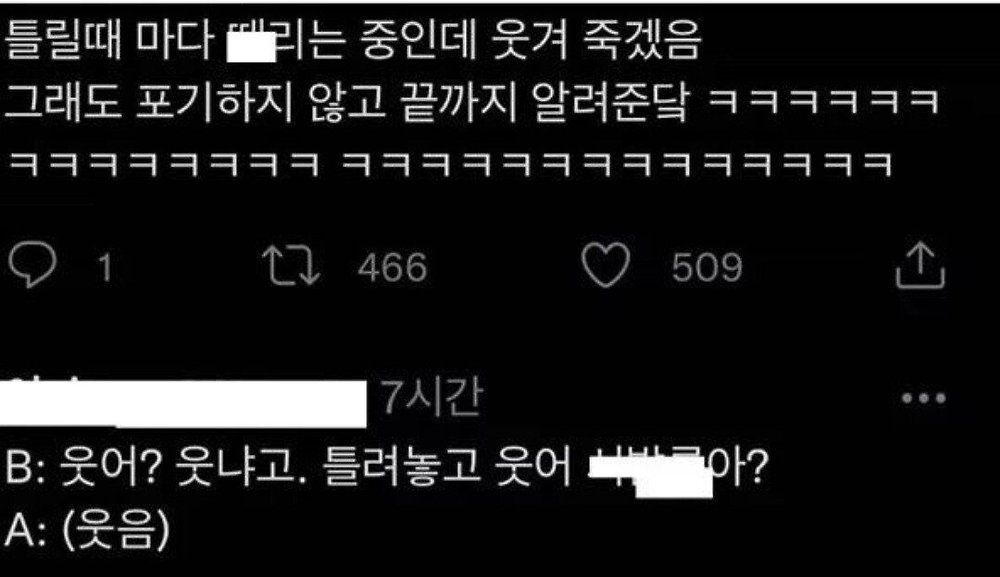Click the phrase 틀려놓고 웃어 in the reply
The image size is (1000, 577).
(447, 468)
